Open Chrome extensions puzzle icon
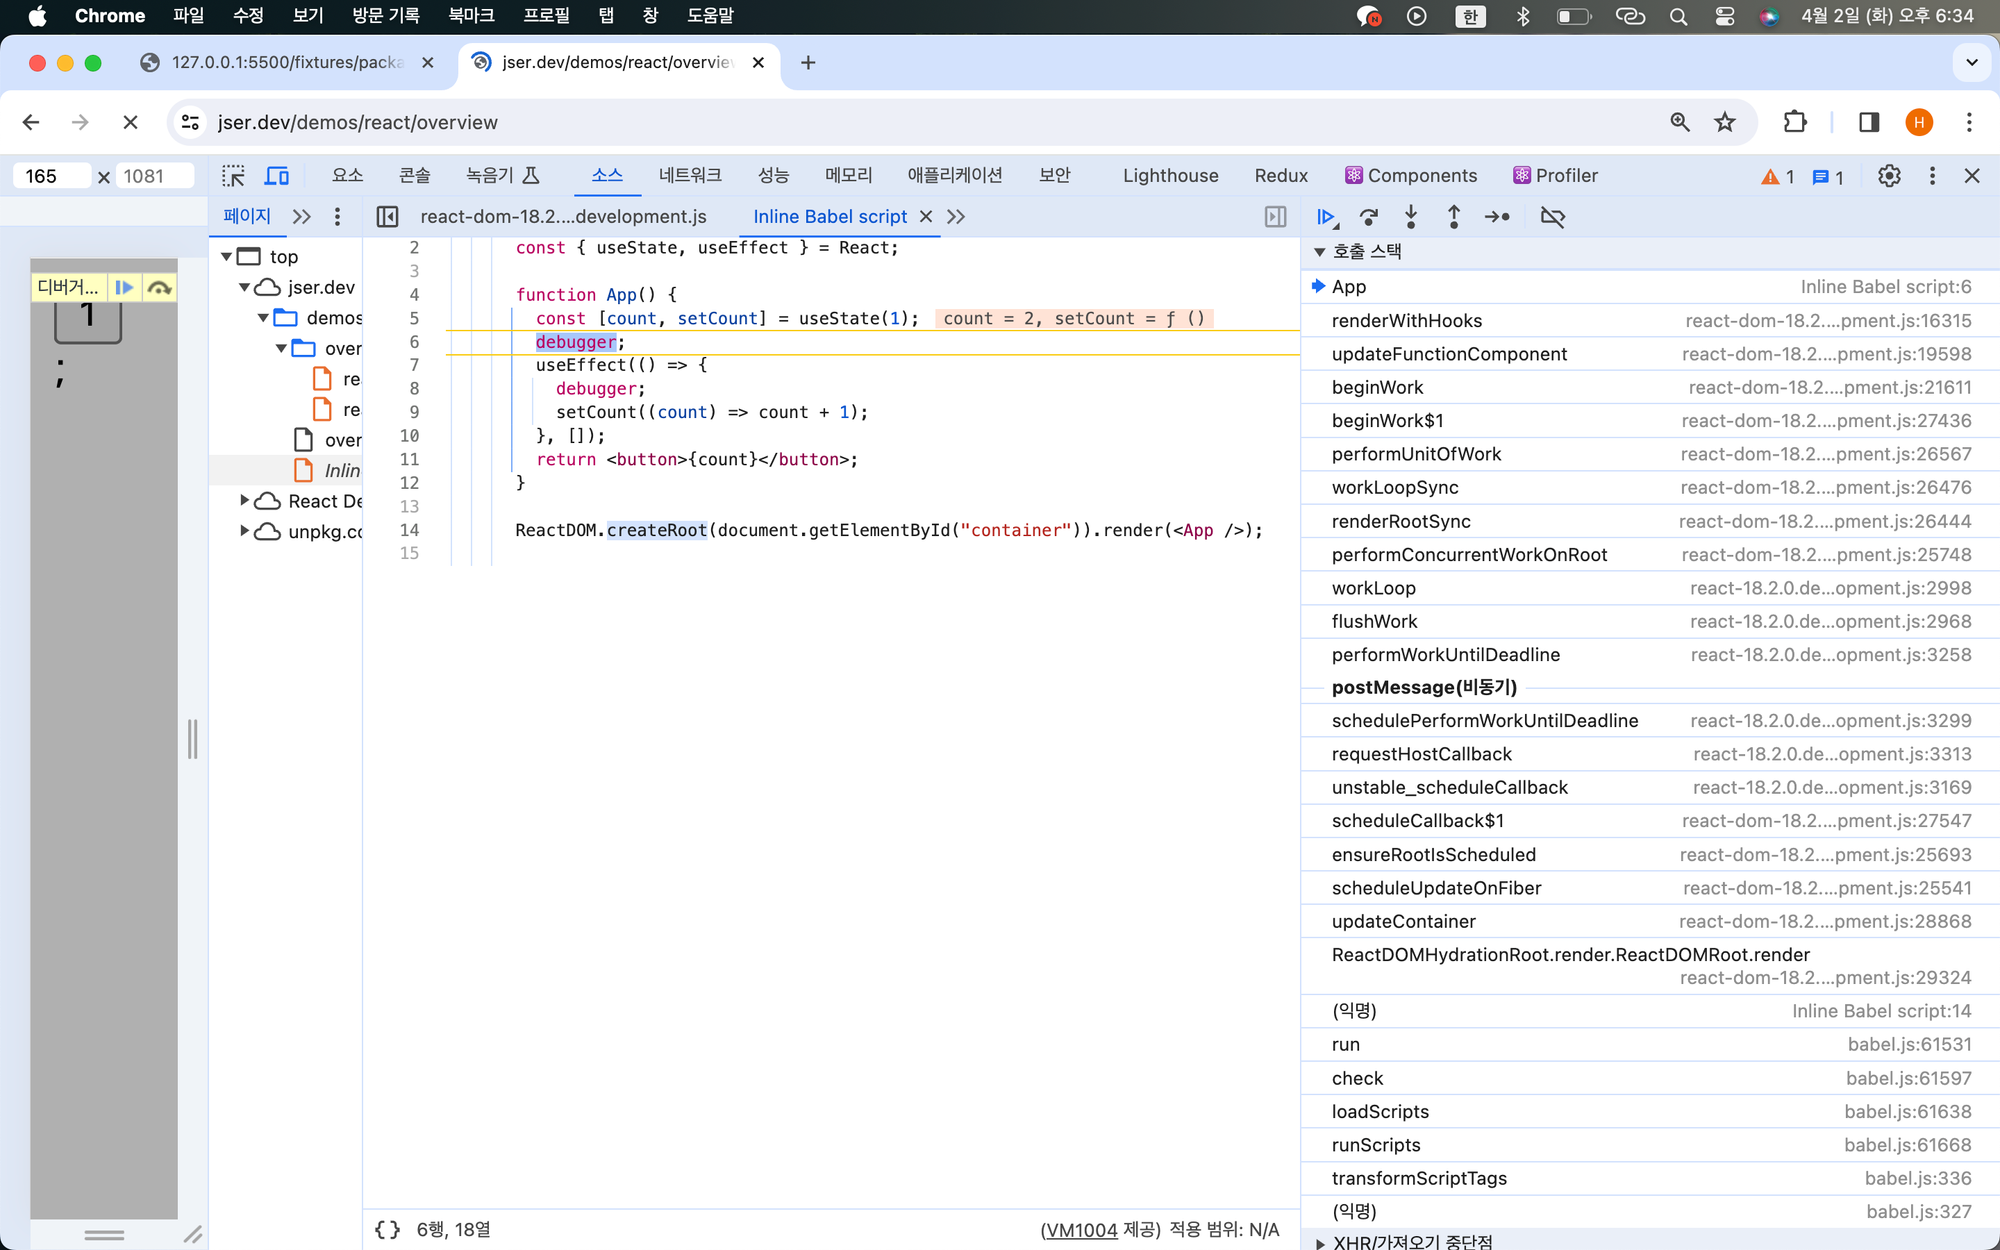The image size is (2000, 1250). [x=1795, y=122]
